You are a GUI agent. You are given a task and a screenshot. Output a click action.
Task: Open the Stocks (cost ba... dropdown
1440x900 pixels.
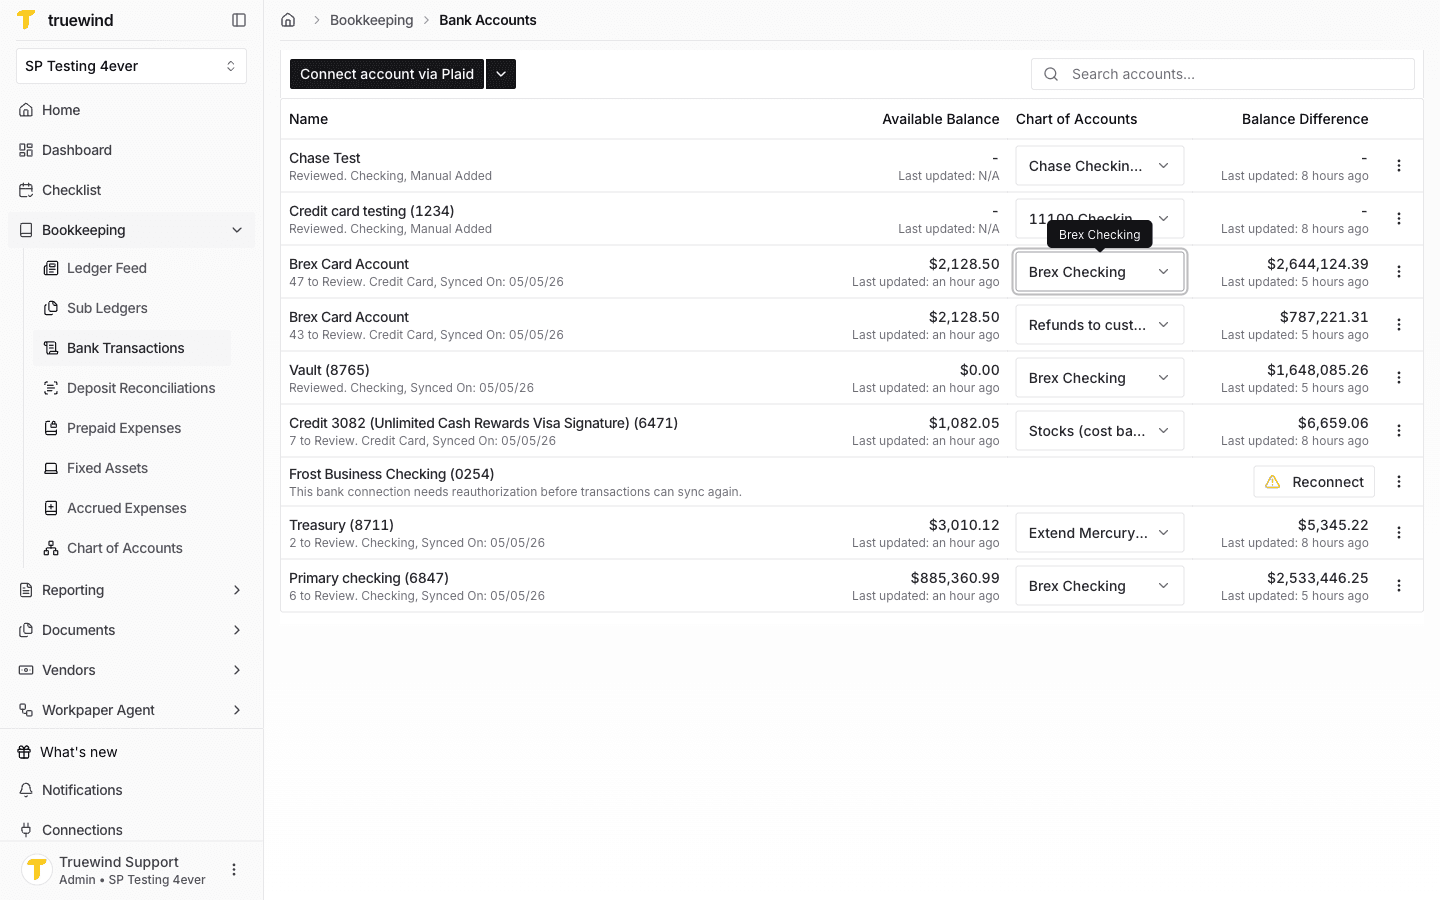[x=1100, y=431]
